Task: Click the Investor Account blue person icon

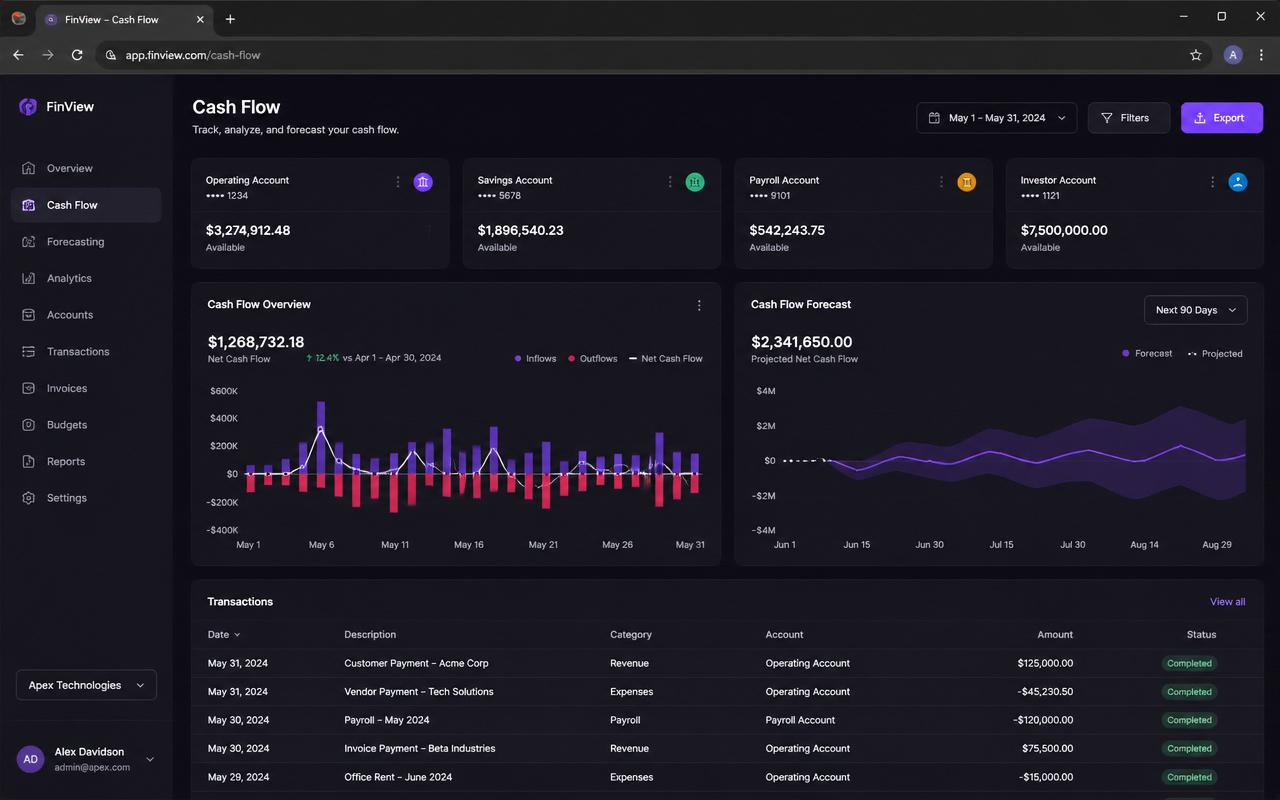Action: [x=1238, y=182]
